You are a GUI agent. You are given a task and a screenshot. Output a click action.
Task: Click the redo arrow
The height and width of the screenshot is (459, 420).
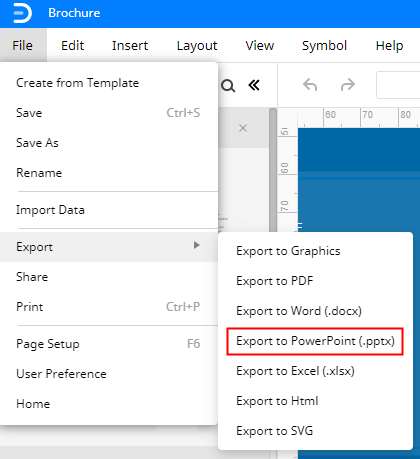(348, 85)
